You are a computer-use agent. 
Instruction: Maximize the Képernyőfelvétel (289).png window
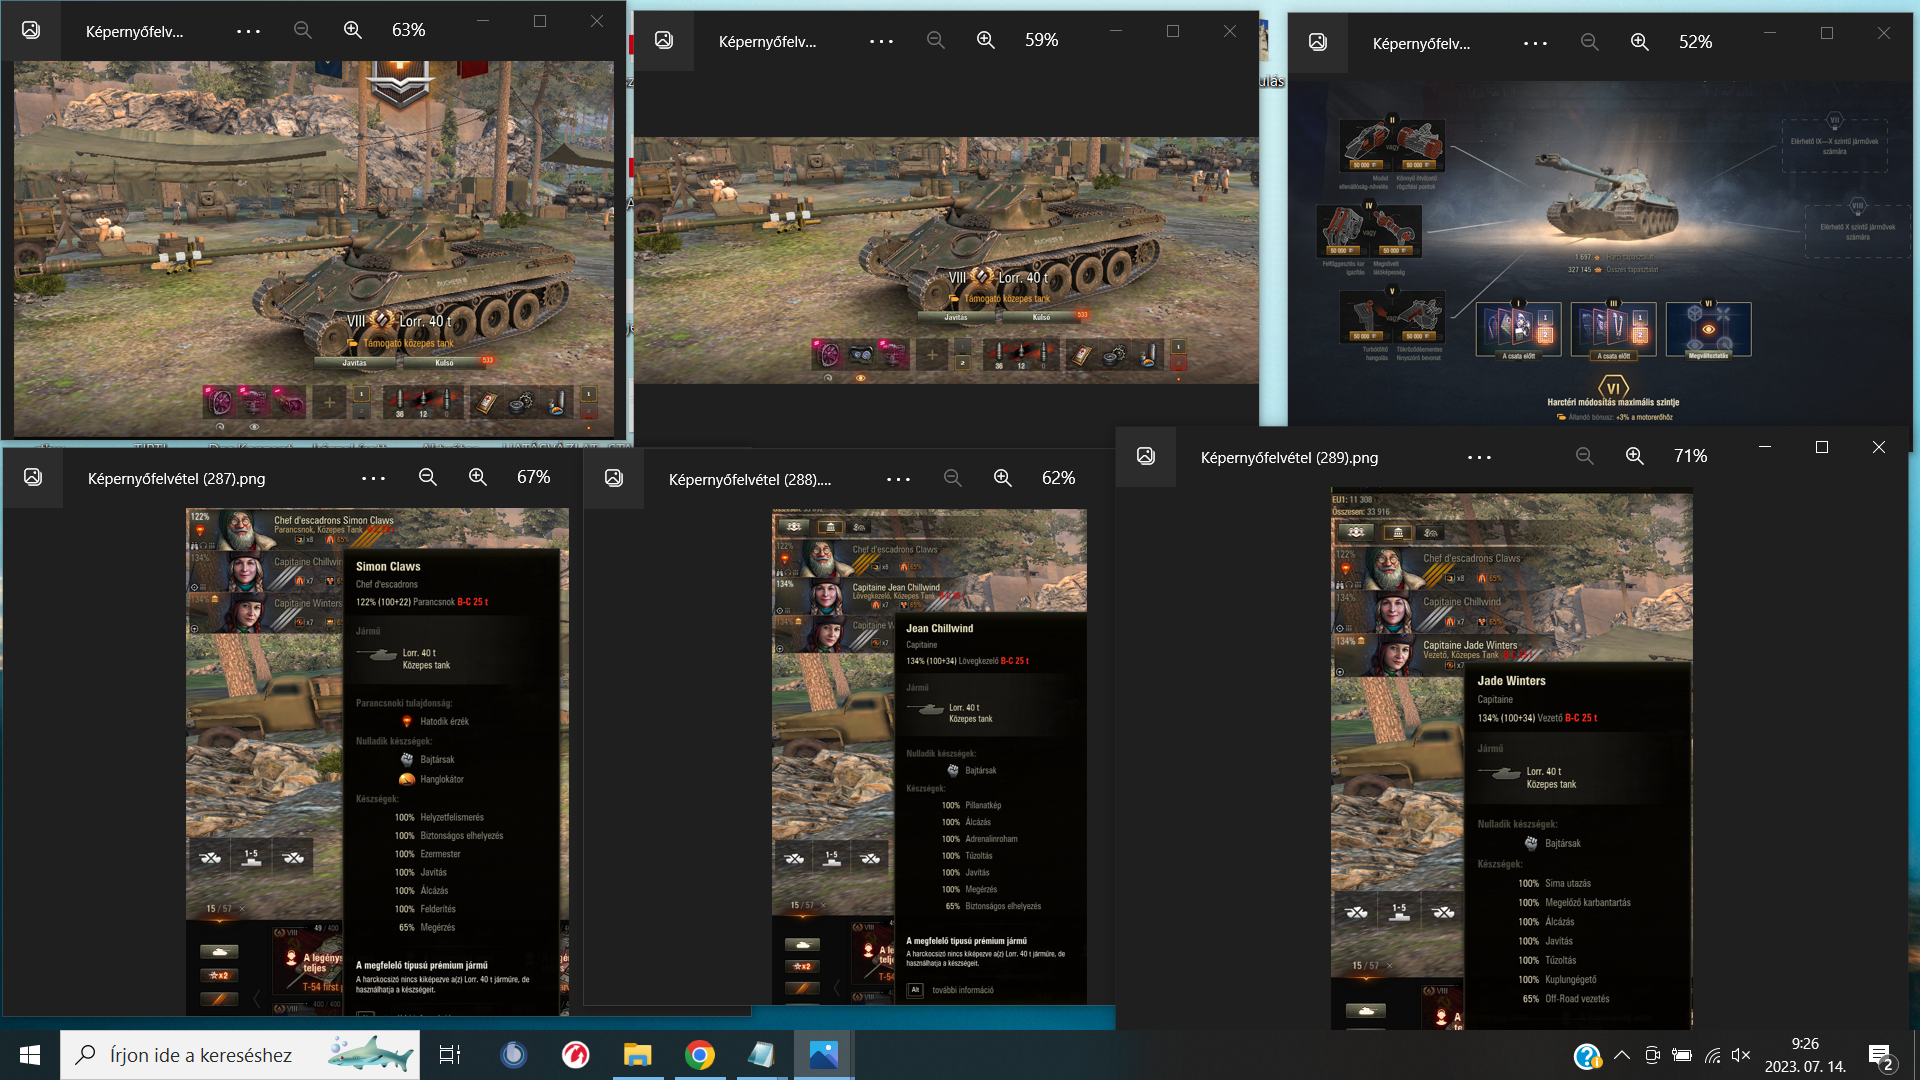point(1822,447)
